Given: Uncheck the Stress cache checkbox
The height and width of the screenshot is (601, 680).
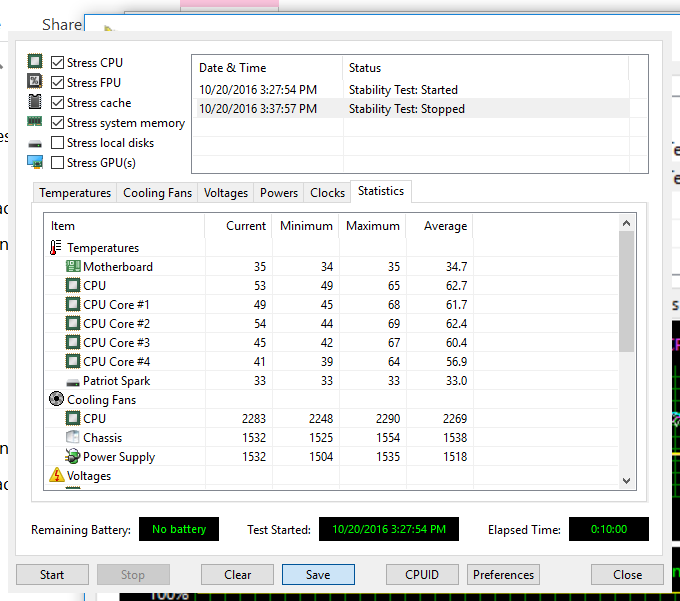Looking at the screenshot, I should (x=57, y=103).
